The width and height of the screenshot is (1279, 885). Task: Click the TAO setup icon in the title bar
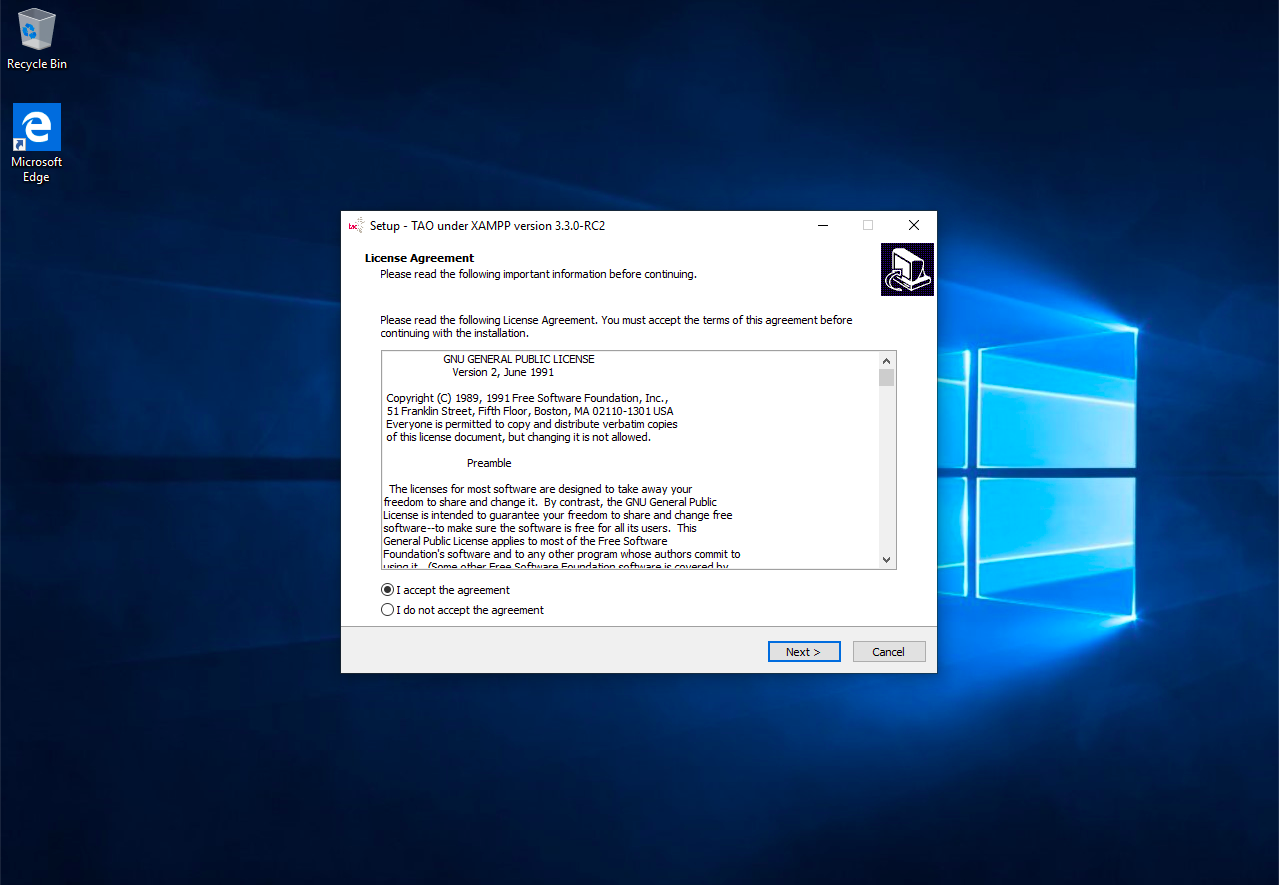[x=356, y=225]
